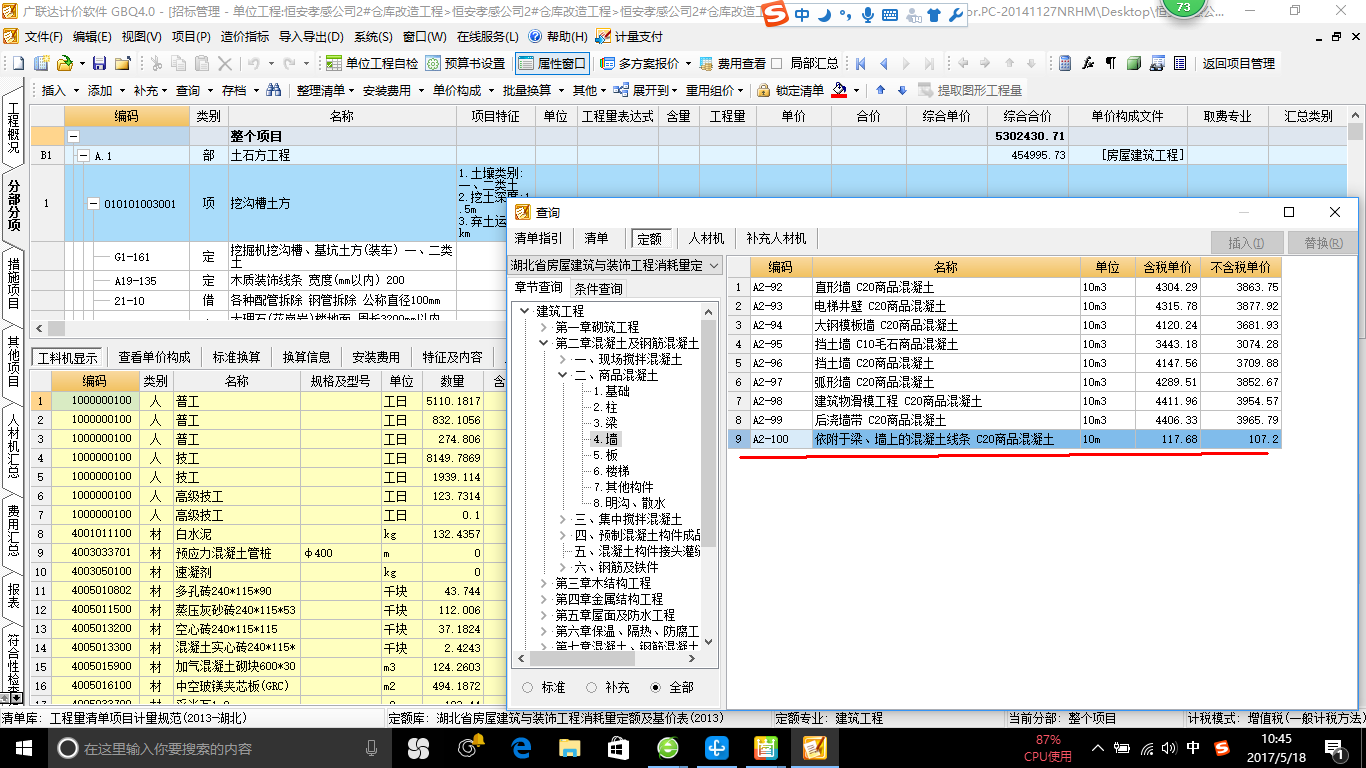Open the 措施项目 side tab
1366x768 pixels.
pos(14,284)
